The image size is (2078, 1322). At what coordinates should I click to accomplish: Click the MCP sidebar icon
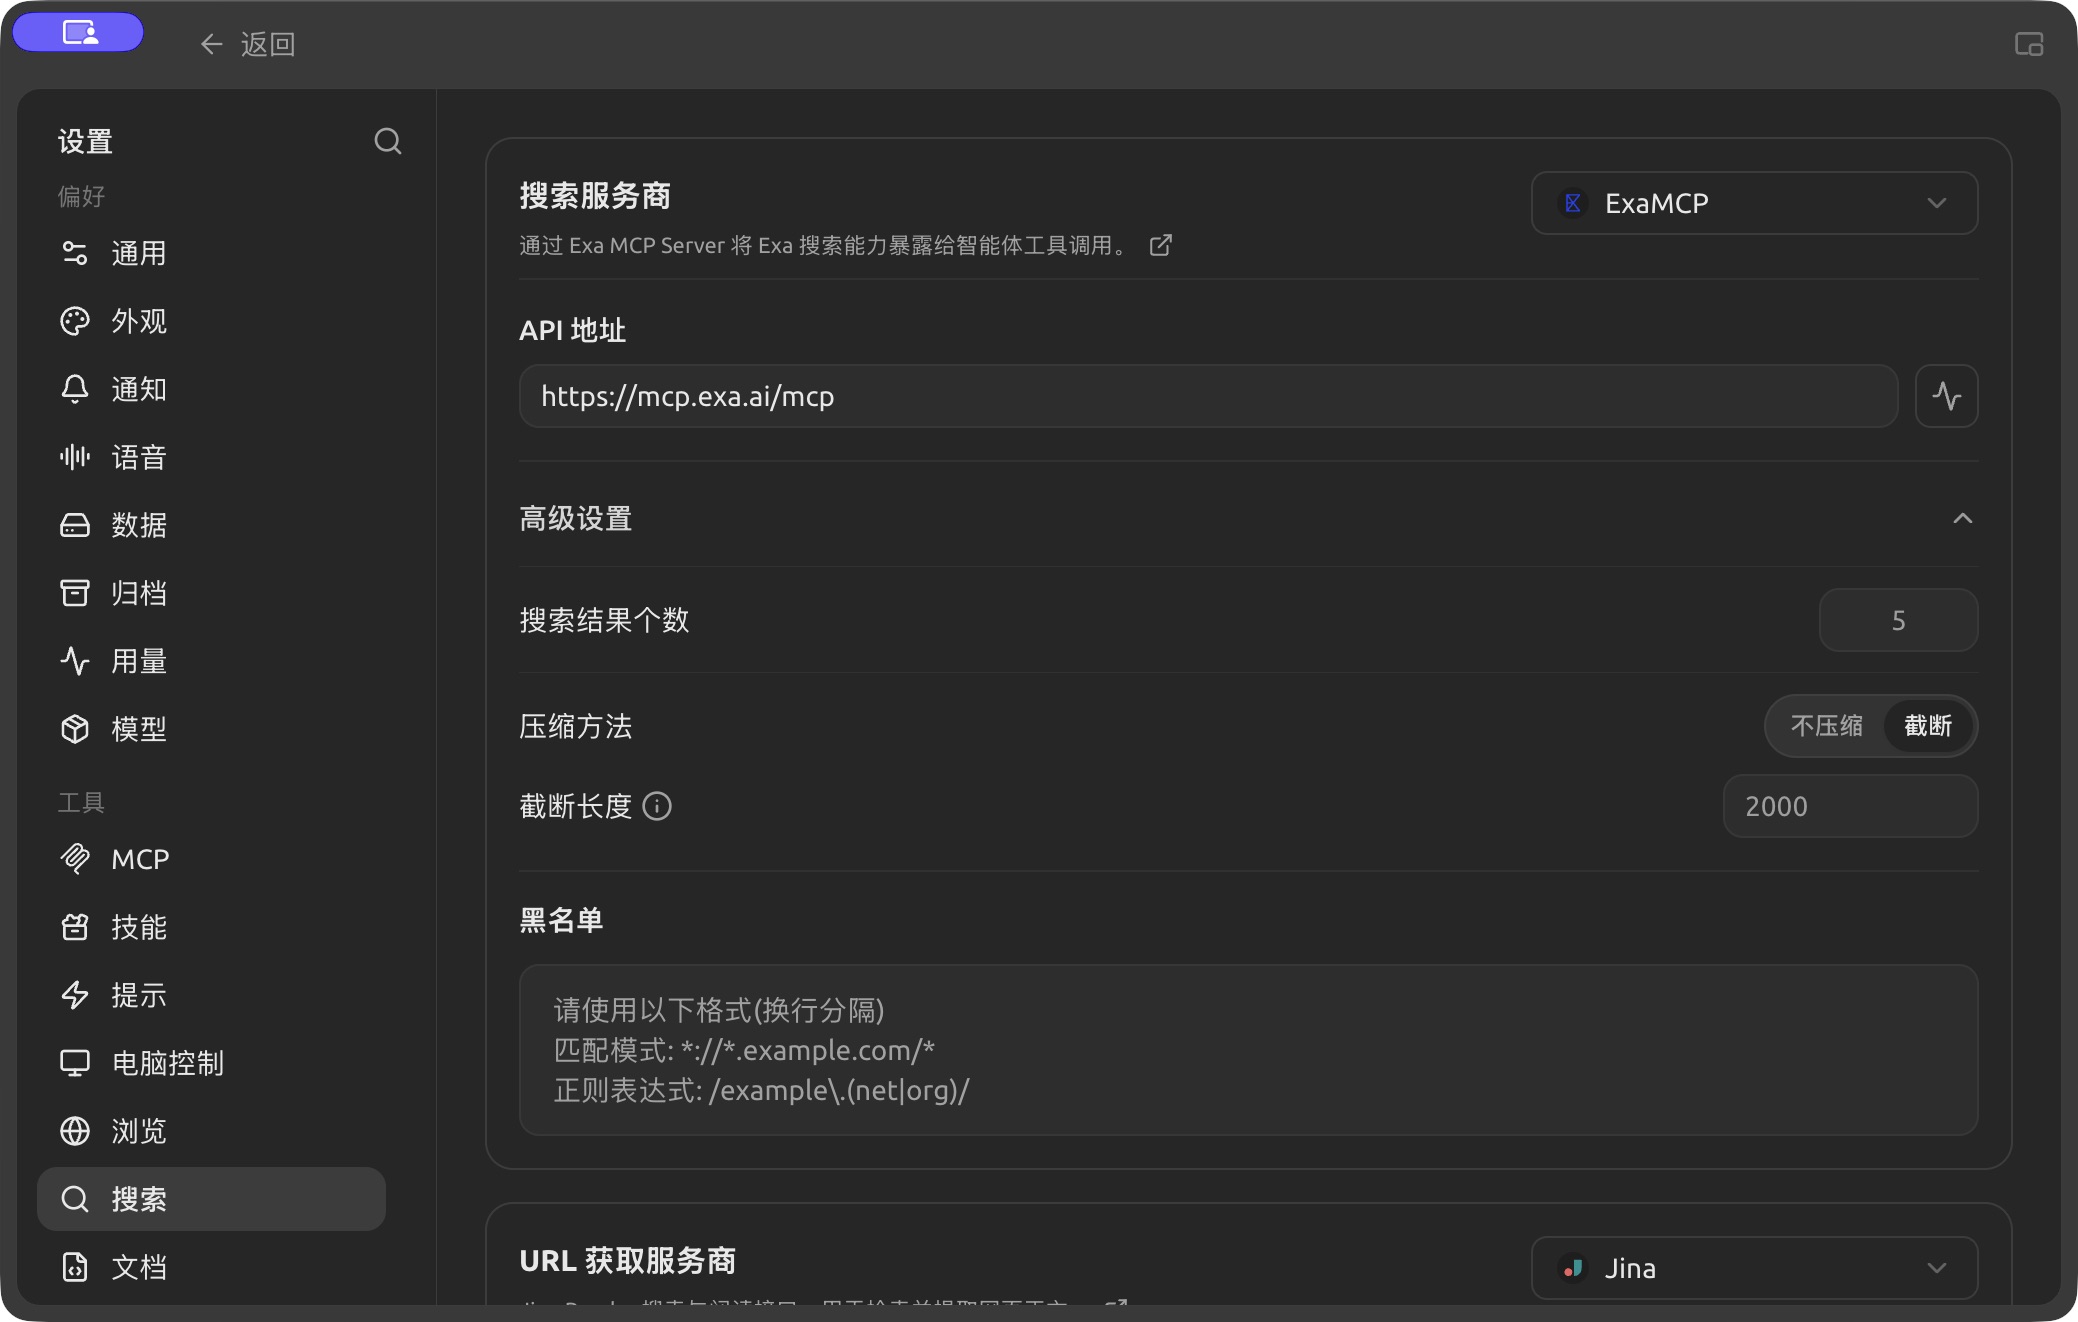point(75,859)
